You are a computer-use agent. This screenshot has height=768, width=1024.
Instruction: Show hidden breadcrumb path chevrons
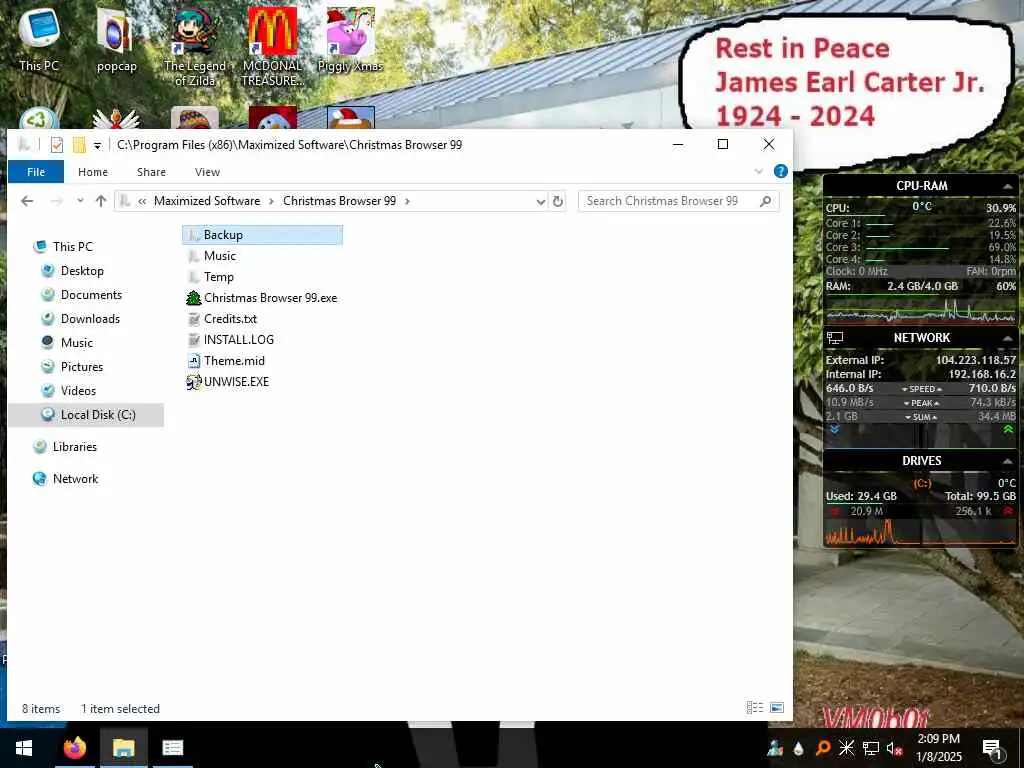pyautogui.click(x=142, y=201)
